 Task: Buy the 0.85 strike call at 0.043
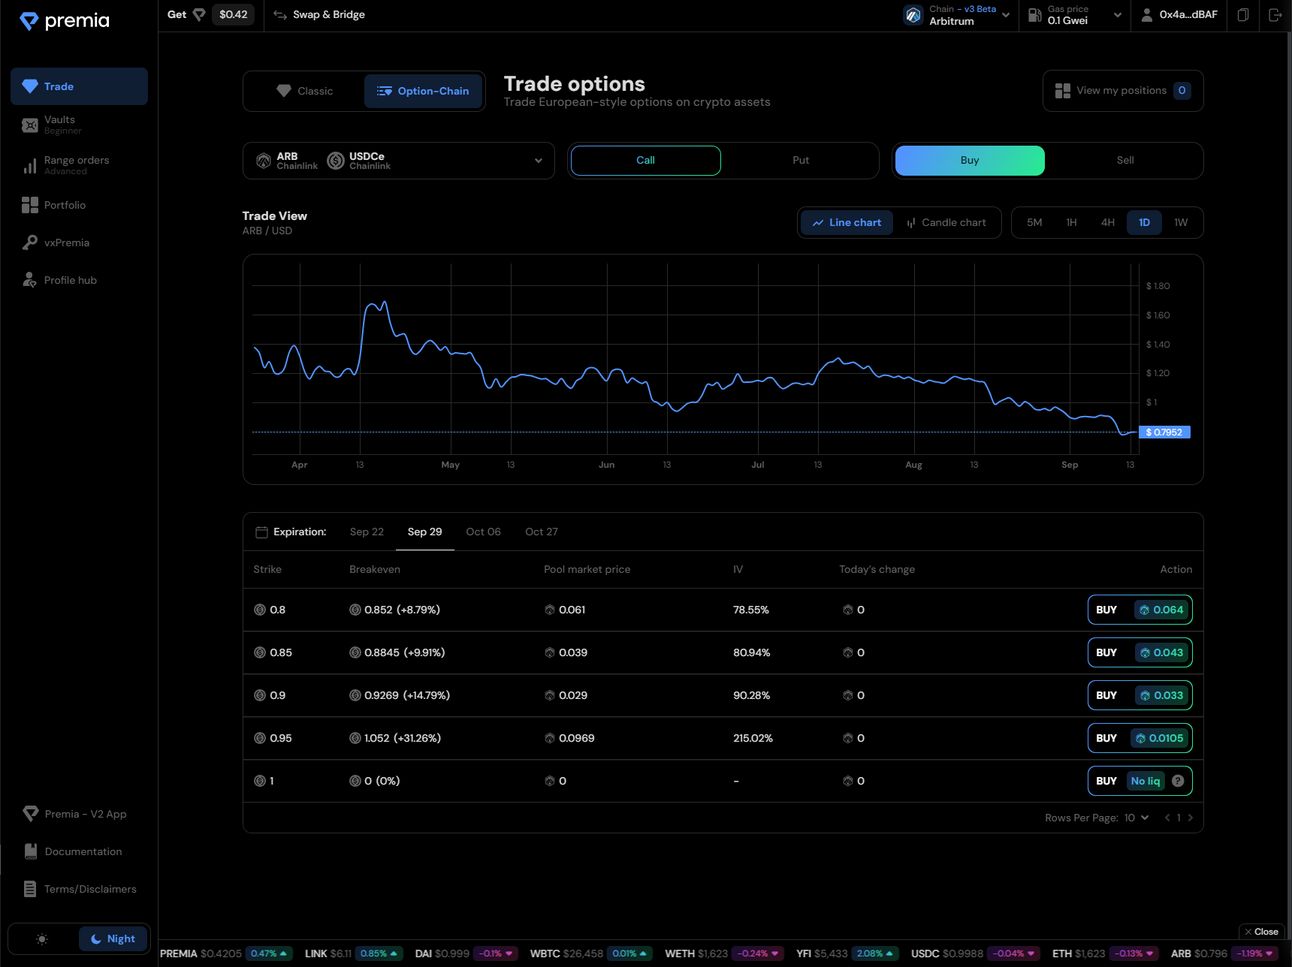[1140, 653]
